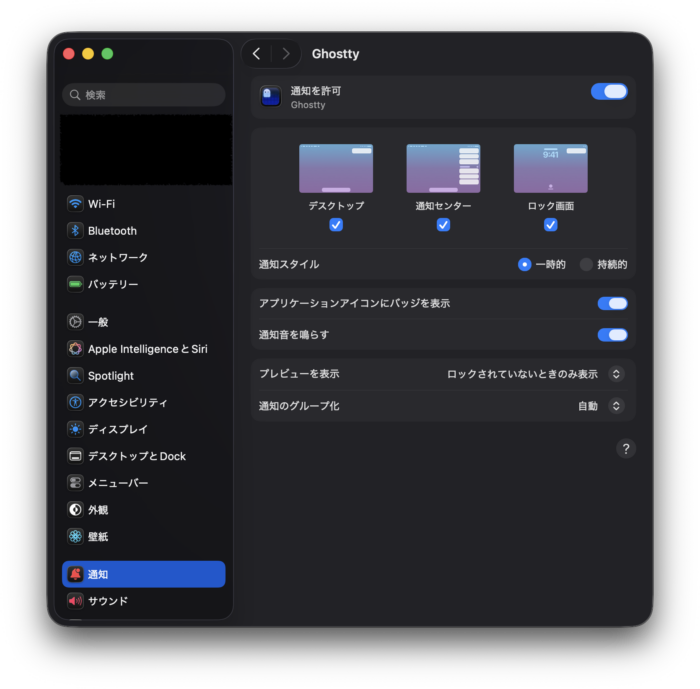This screenshot has width=700, height=689.
Task: Click the 検索 search field
Action: coord(143,95)
